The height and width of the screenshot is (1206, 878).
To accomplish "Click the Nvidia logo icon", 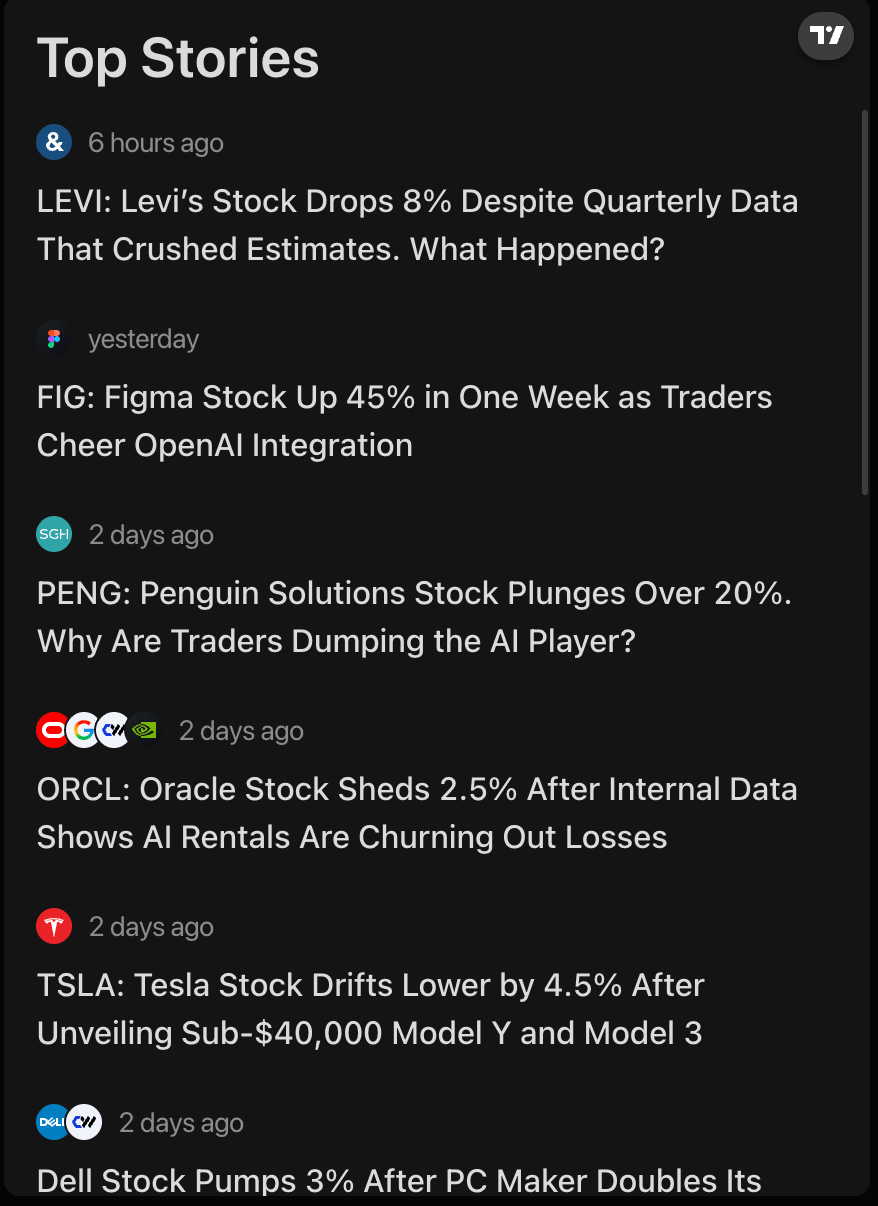I will (x=145, y=731).
